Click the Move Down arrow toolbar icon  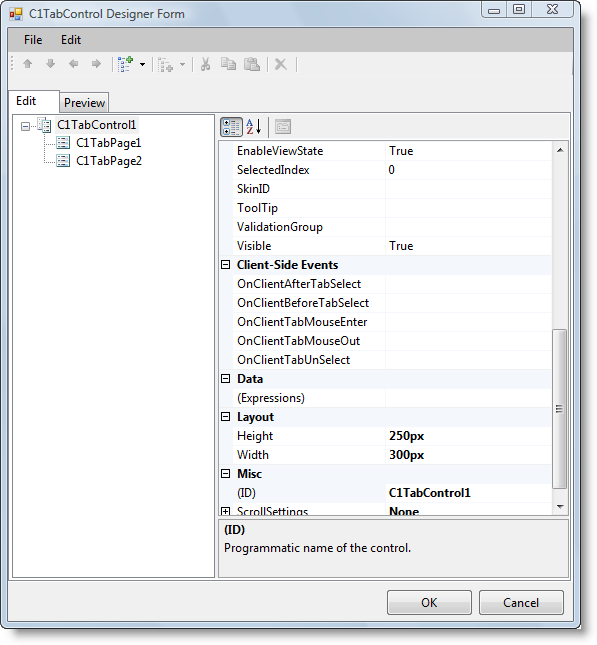51,64
